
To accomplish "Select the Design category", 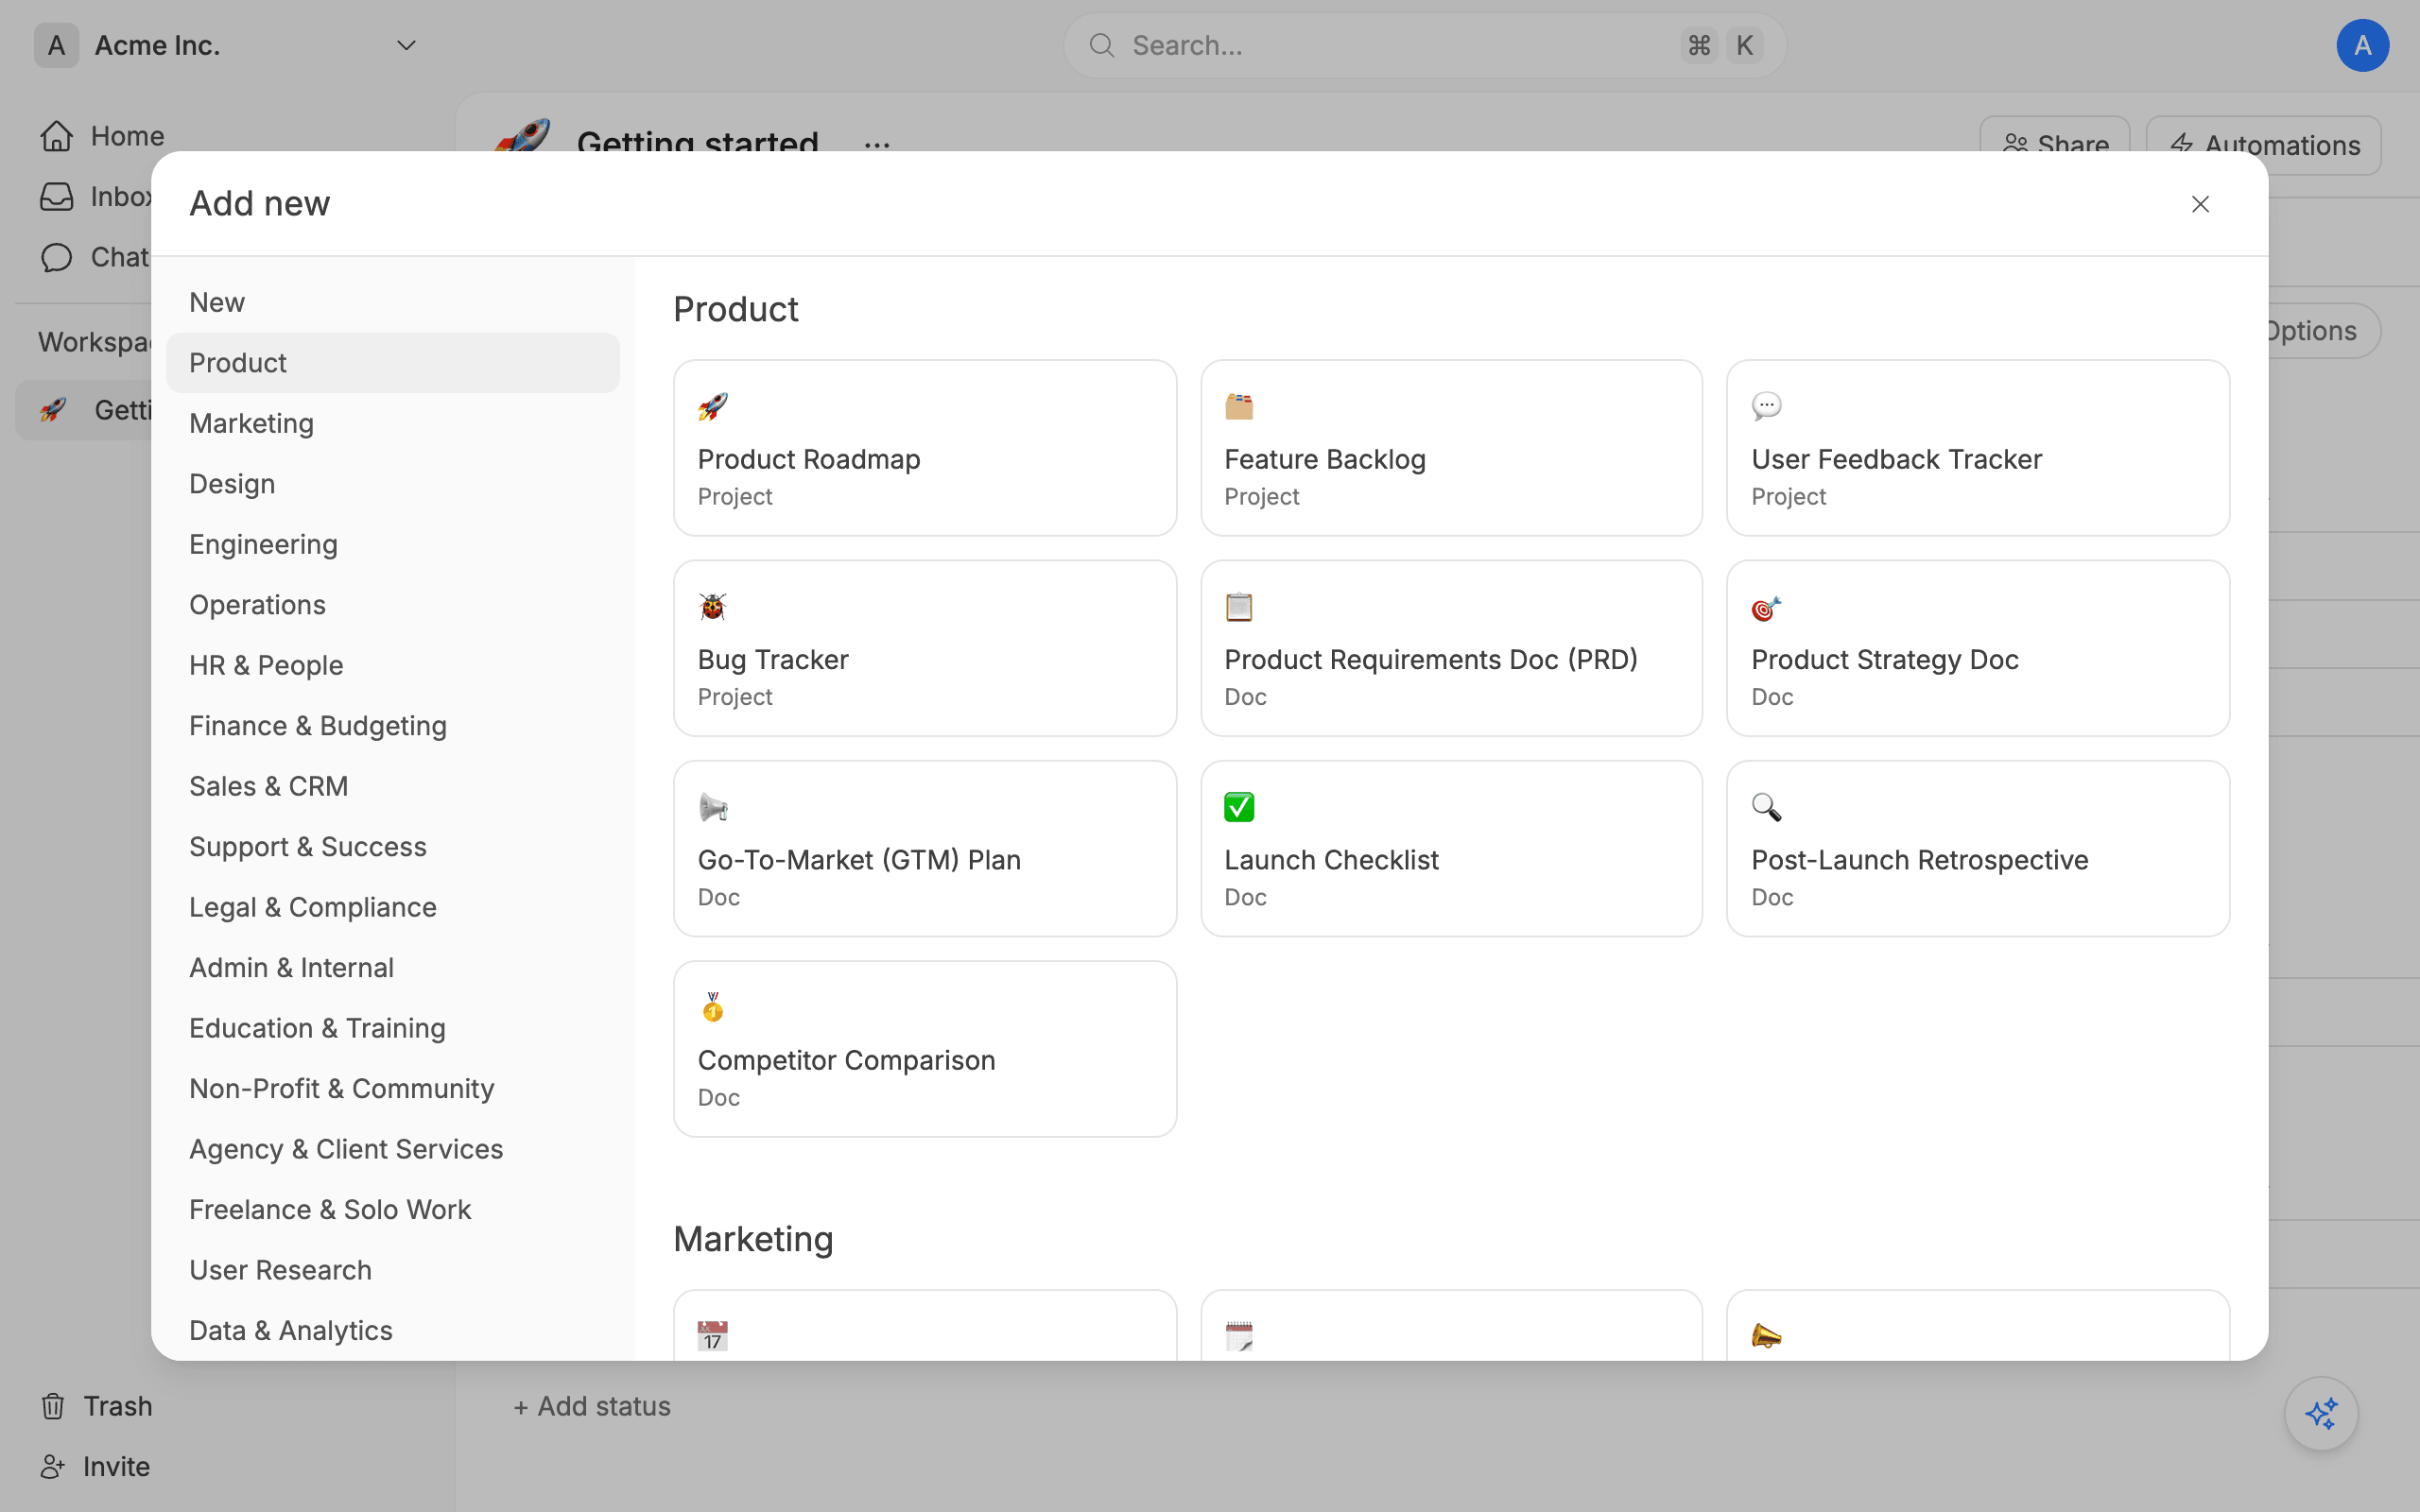I will [x=393, y=484].
